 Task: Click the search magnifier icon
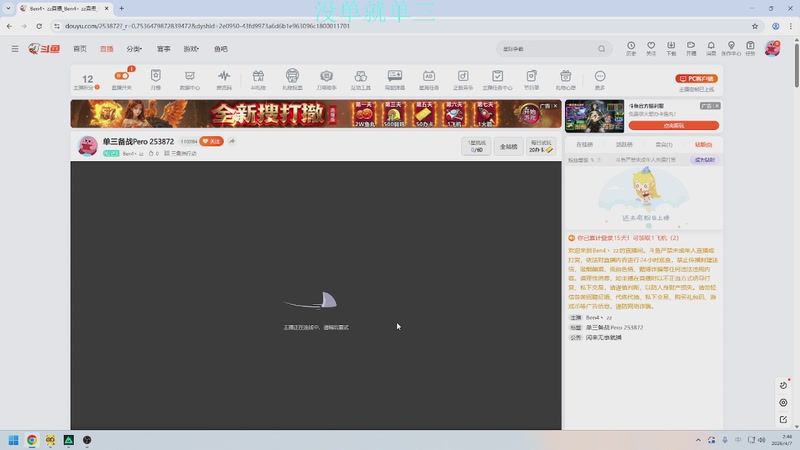pos(602,49)
